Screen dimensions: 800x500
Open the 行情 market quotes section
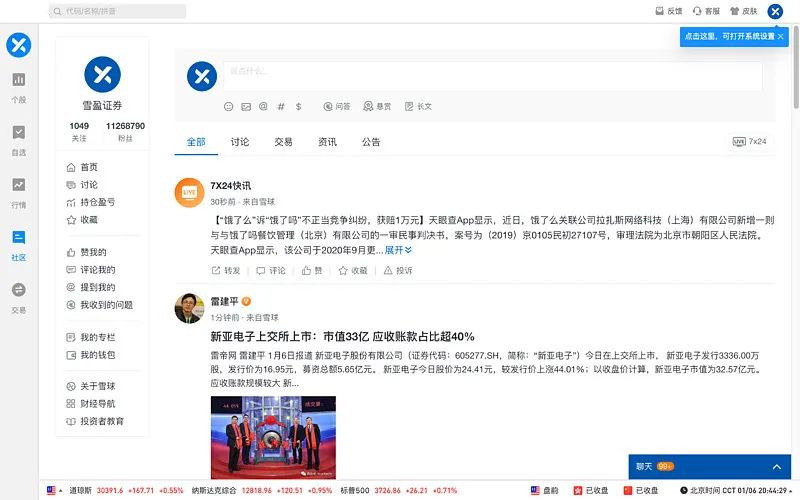[x=19, y=193]
